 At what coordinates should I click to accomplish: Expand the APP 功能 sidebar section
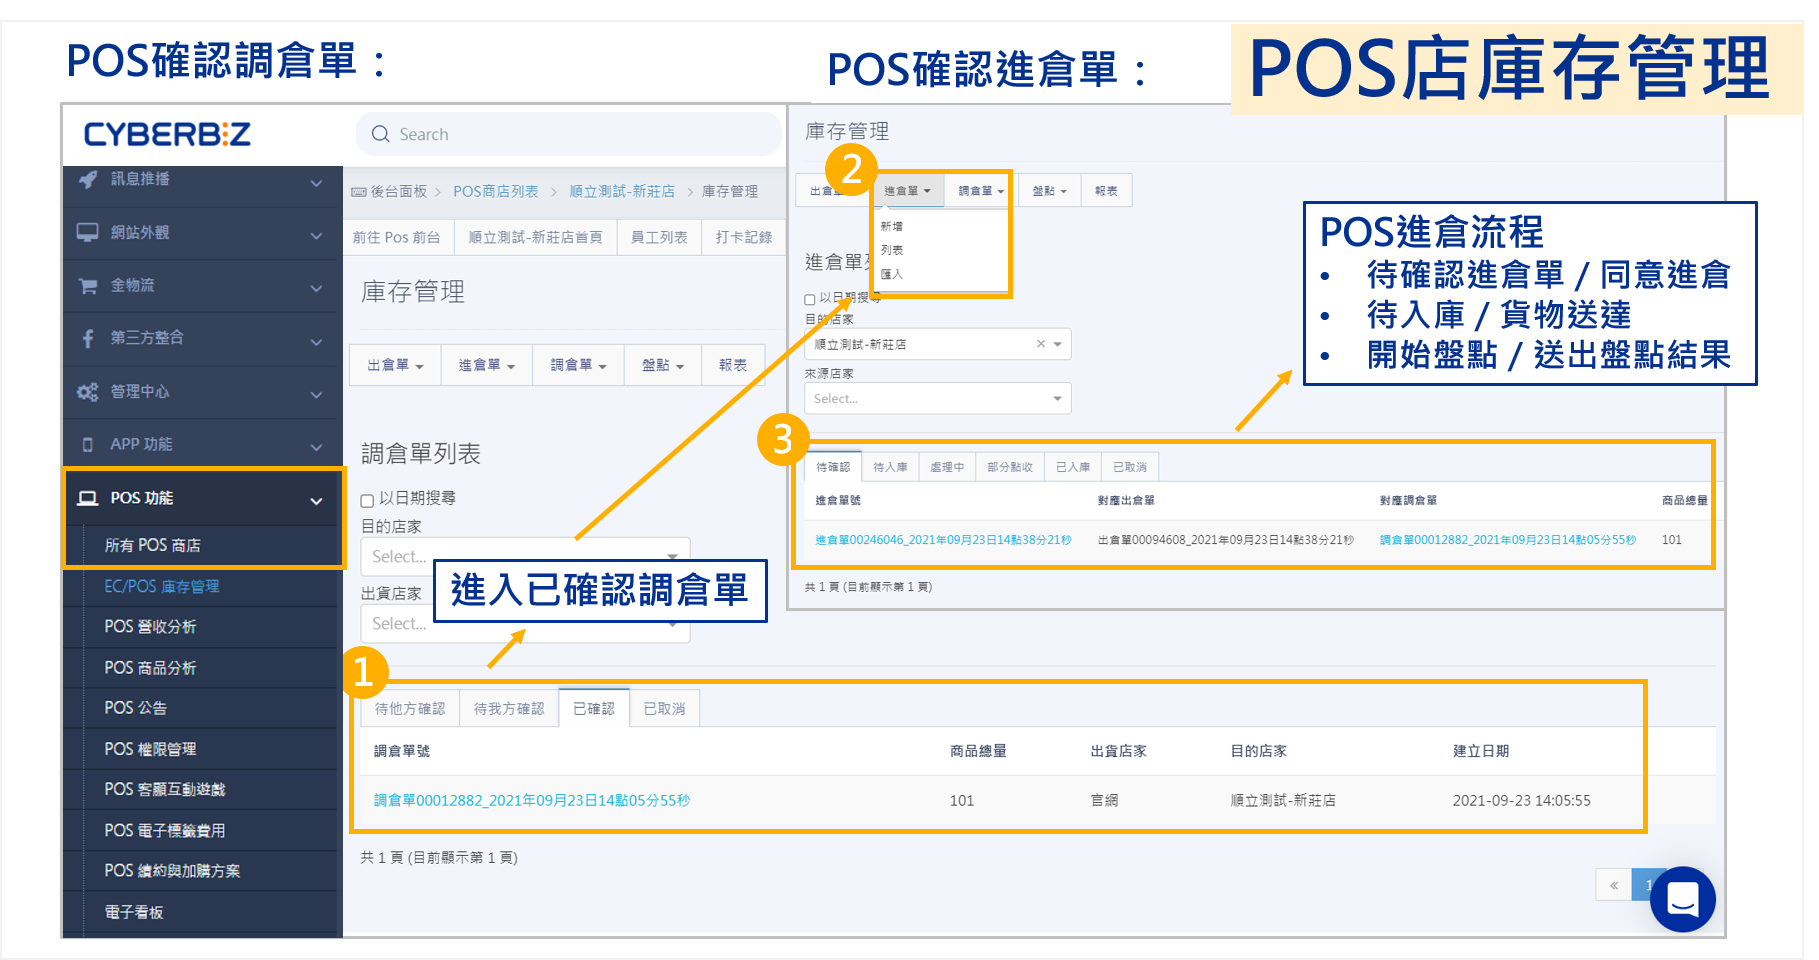tap(316, 447)
